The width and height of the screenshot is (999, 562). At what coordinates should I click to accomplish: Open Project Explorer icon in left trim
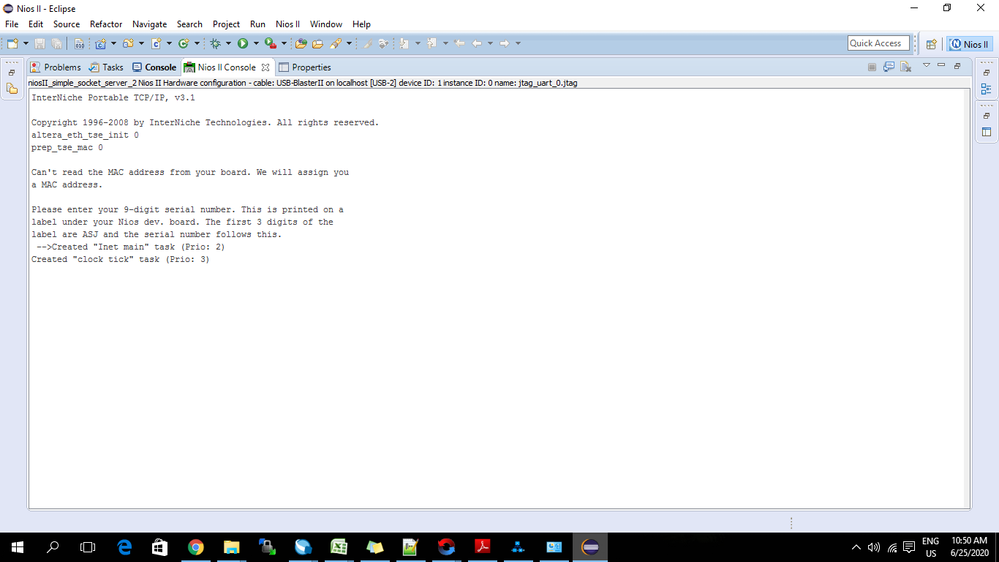(x=12, y=89)
